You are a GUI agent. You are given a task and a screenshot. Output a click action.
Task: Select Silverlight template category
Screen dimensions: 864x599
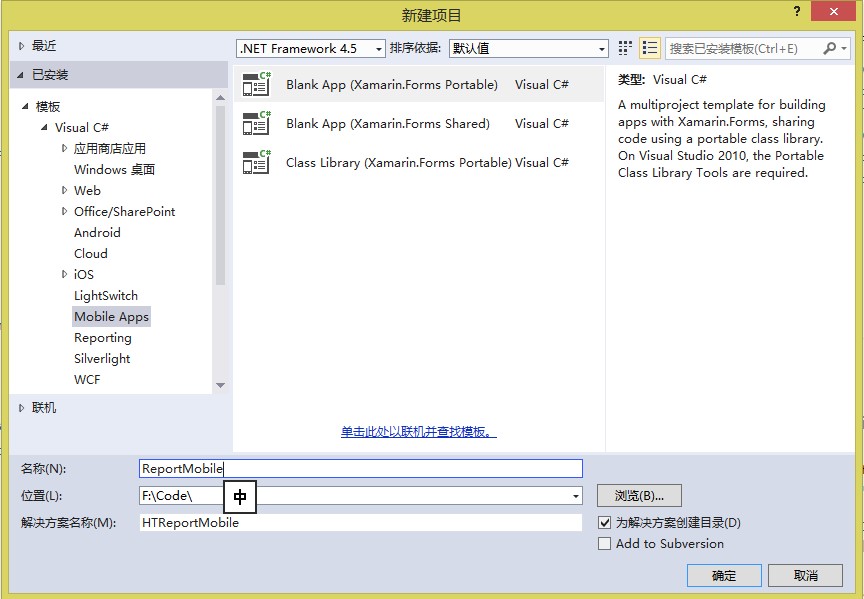click(102, 359)
